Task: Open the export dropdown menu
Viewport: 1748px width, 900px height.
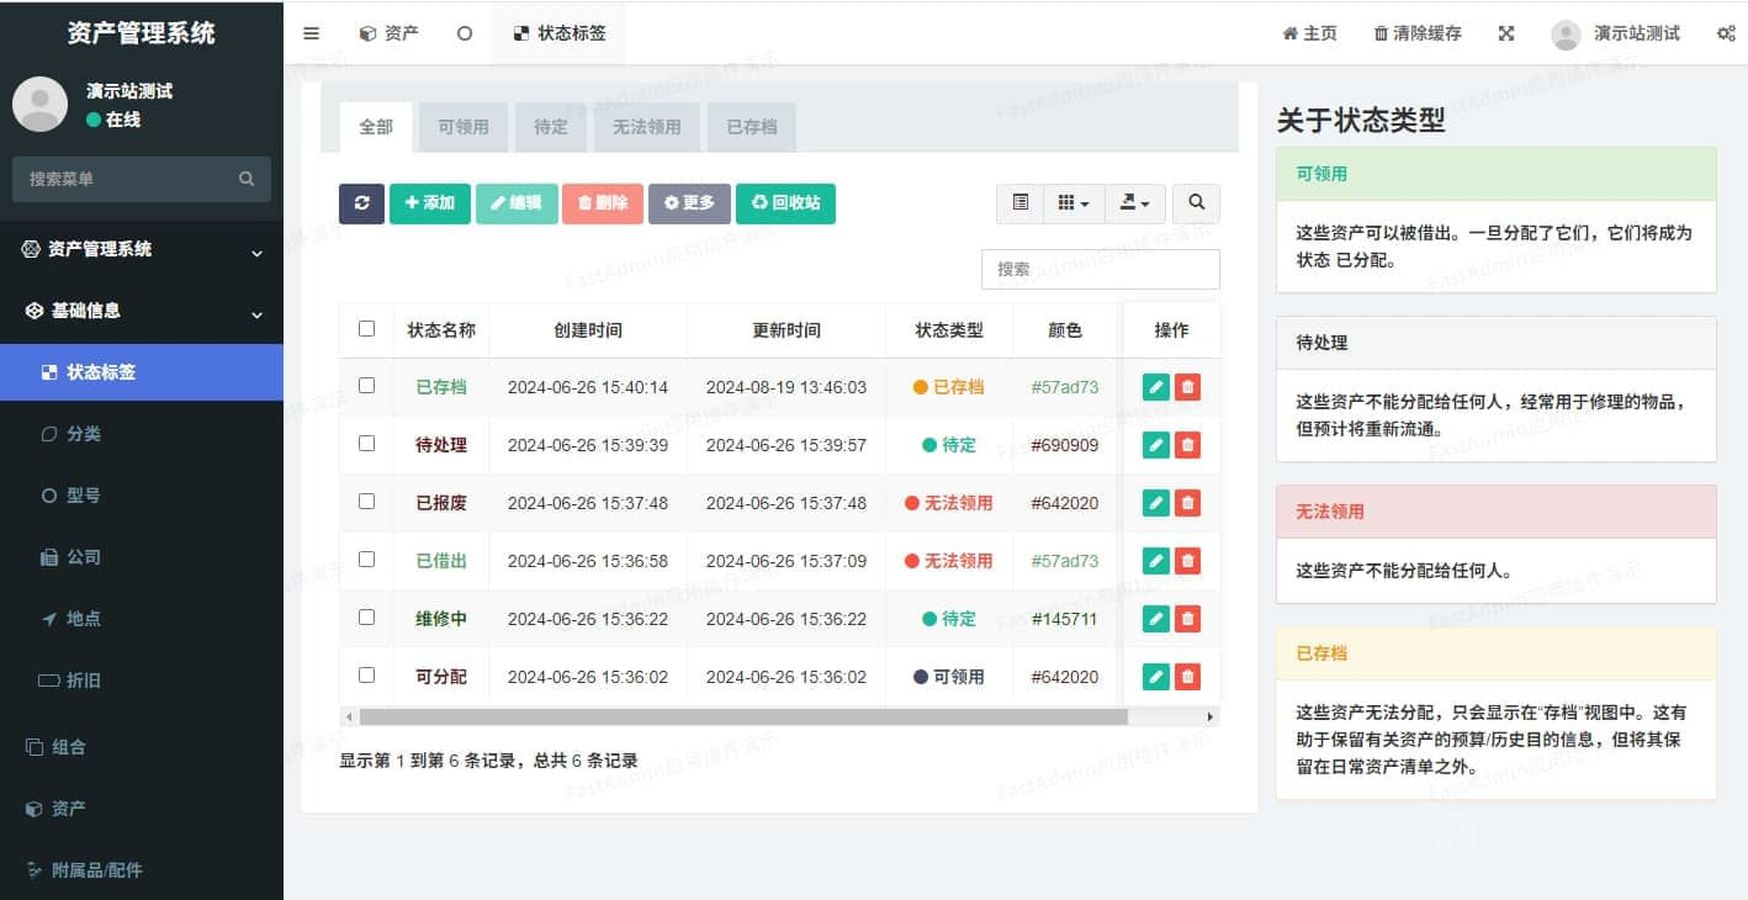Action: point(1134,203)
